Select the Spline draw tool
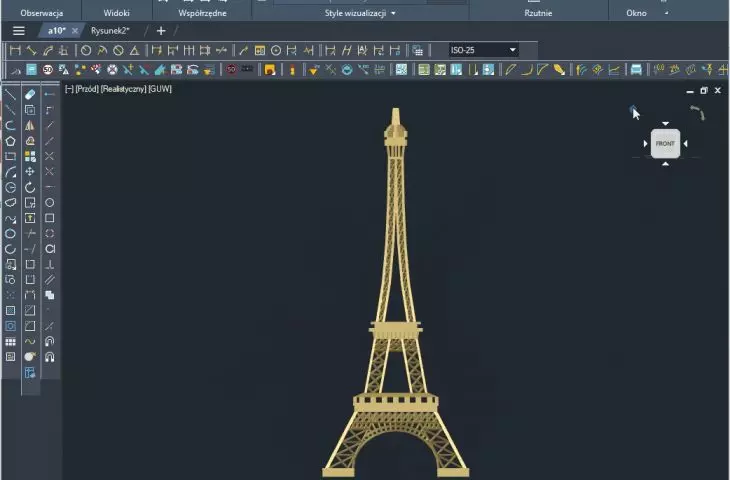This screenshot has width=730, height=480. (10, 218)
